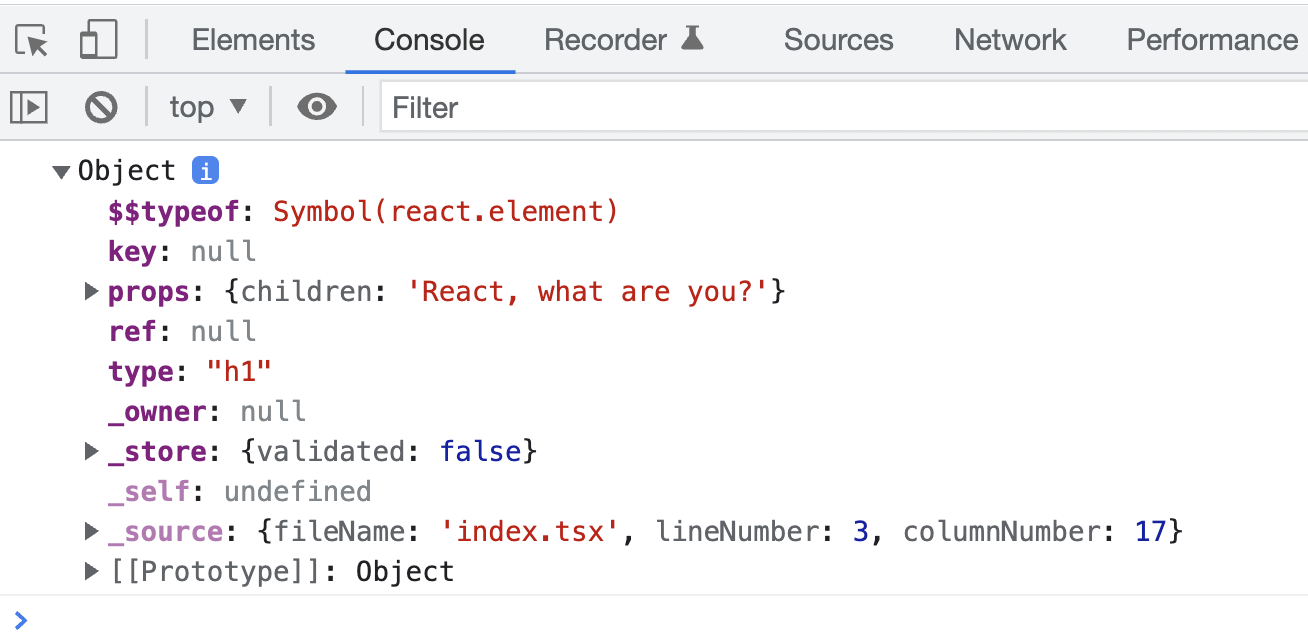Select the type "h1" property row
The width and height of the screenshot is (1308, 644).
[x=190, y=372]
